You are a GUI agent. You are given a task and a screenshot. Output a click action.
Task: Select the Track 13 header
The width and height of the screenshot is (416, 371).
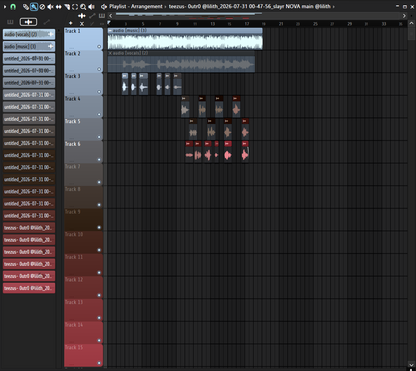click(x=83, y=310)
